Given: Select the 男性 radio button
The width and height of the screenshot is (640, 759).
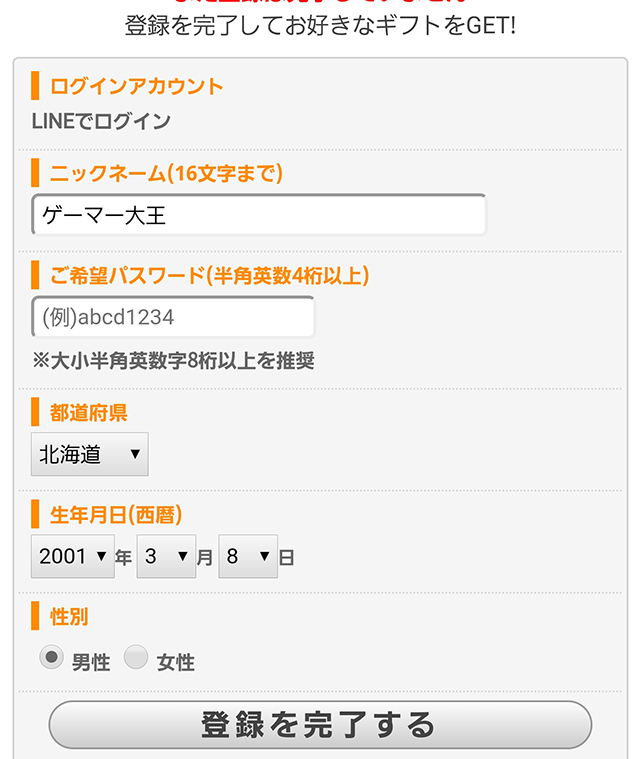Looking at the screenshot, I should [50, 657].
